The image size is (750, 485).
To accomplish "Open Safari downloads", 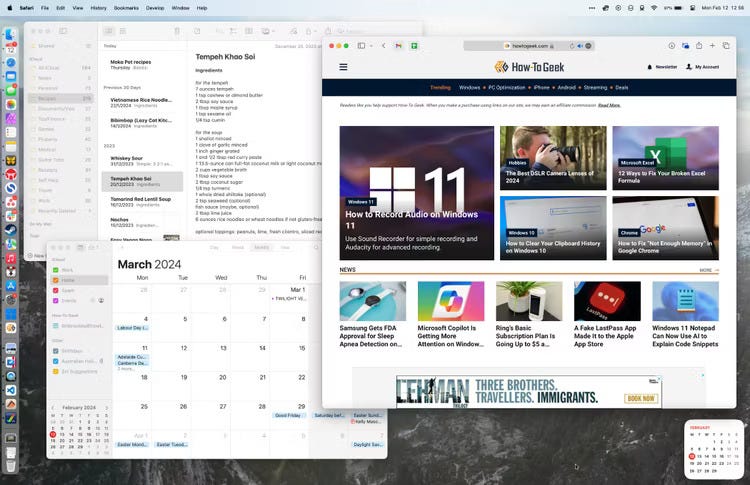I will 672,46.
